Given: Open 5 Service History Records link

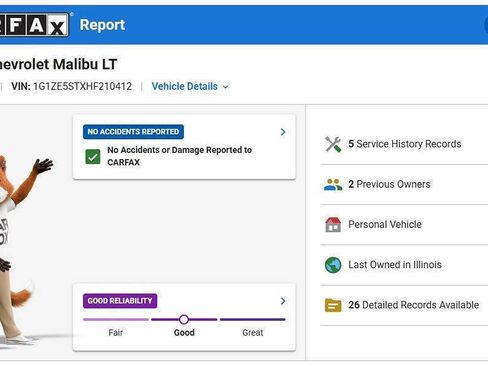Looking at the screenshot, I should (x=405, y=144).
